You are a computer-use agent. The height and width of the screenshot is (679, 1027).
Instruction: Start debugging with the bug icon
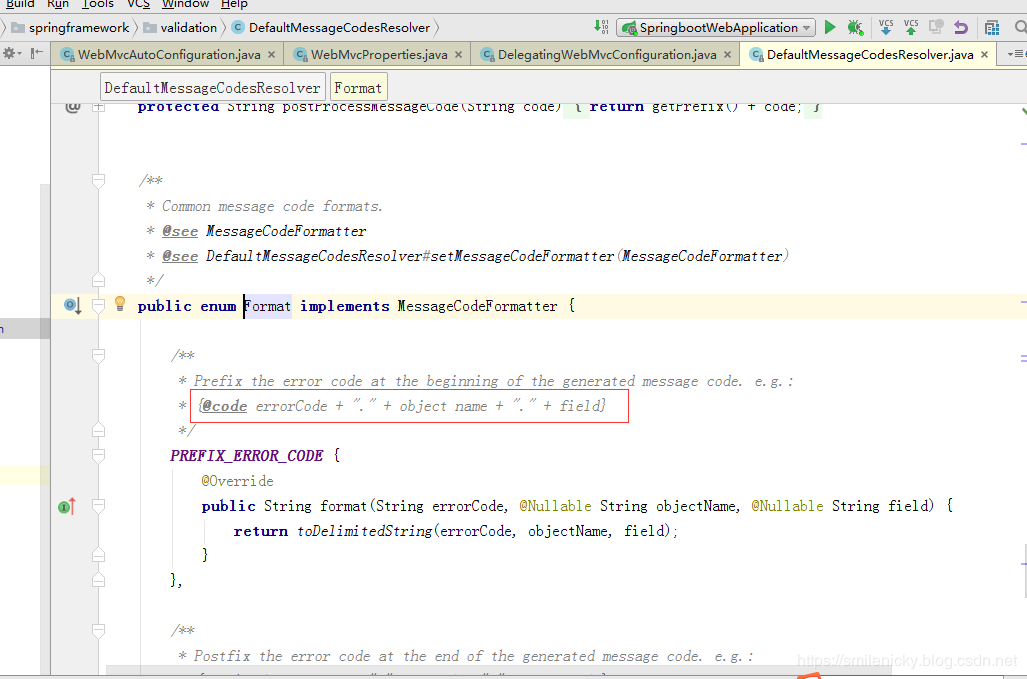[855, 28]
